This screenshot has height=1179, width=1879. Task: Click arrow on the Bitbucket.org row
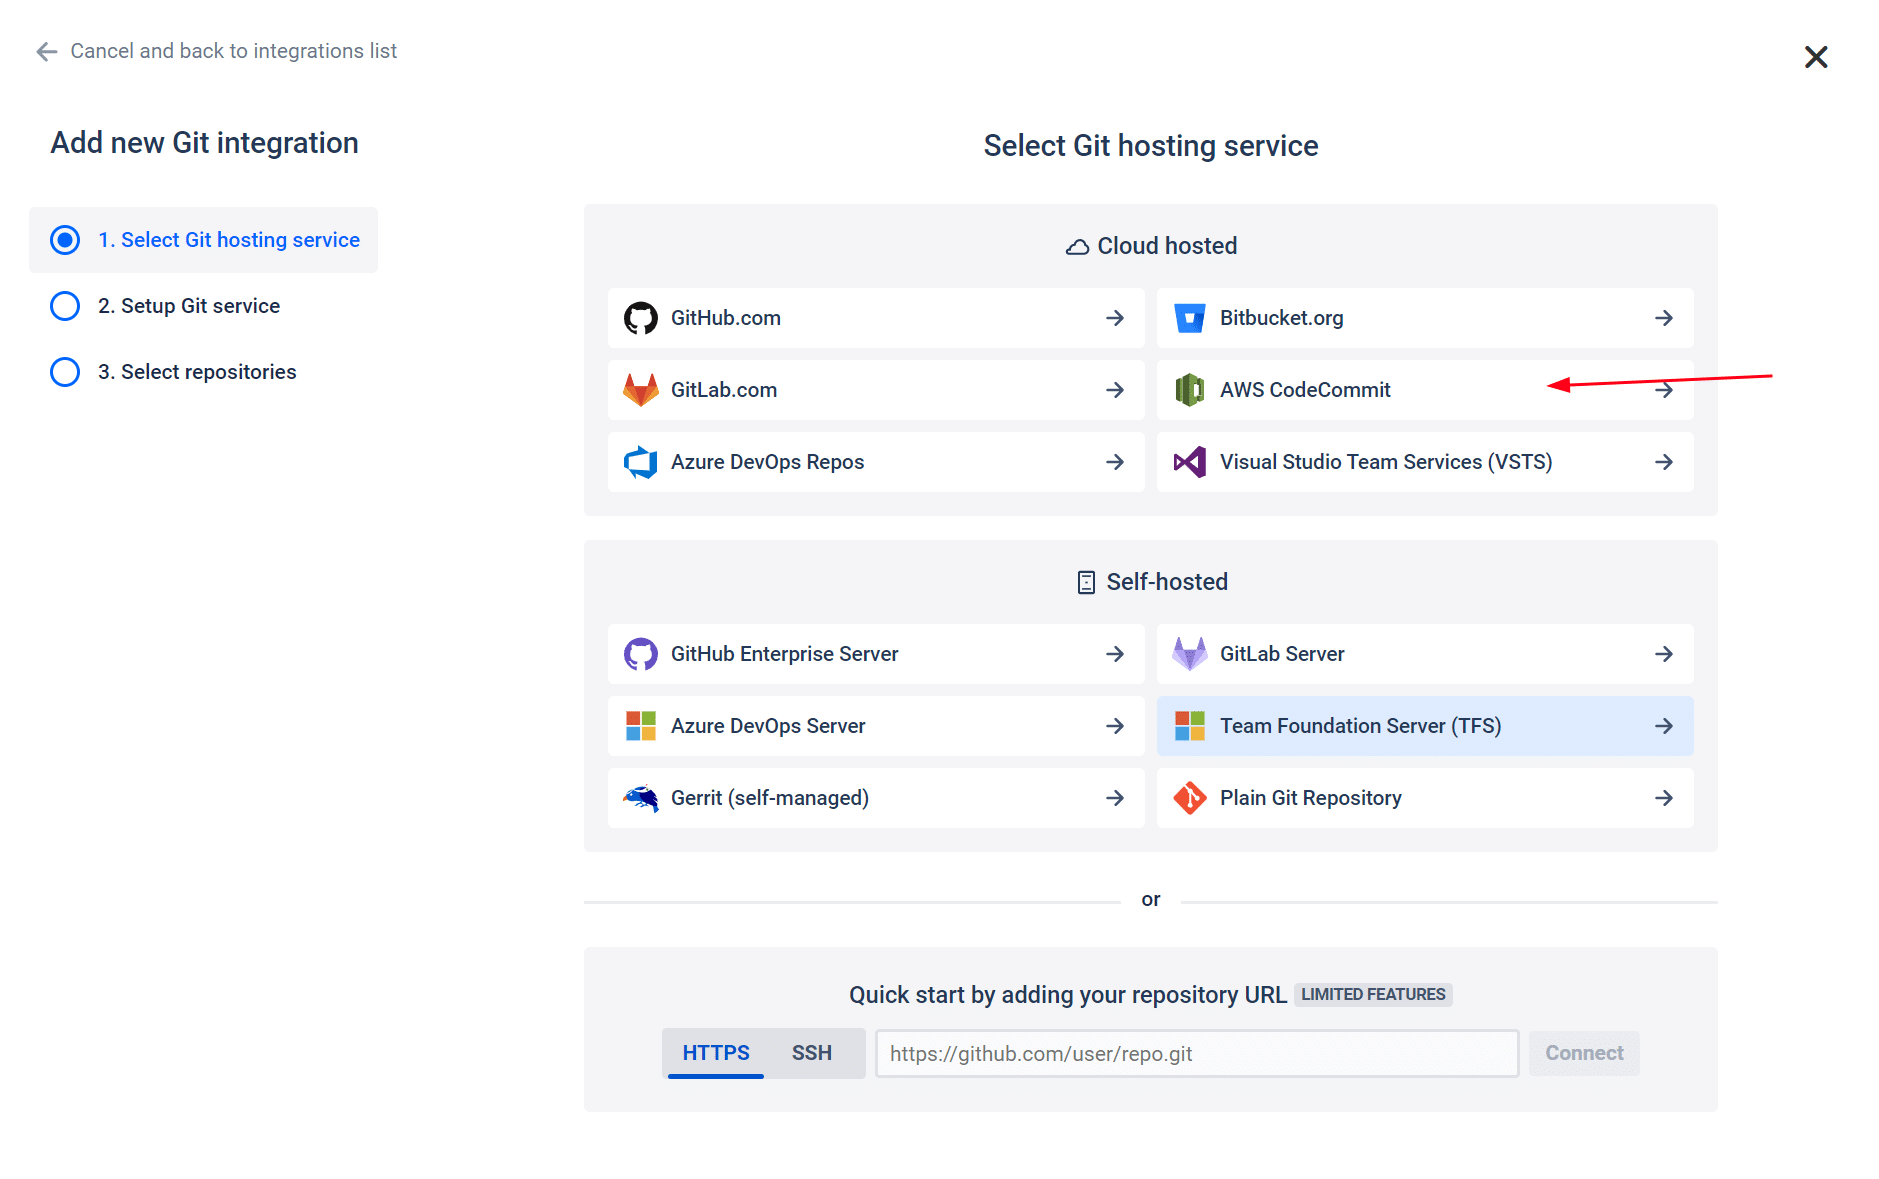click(x=1664, y=318)
